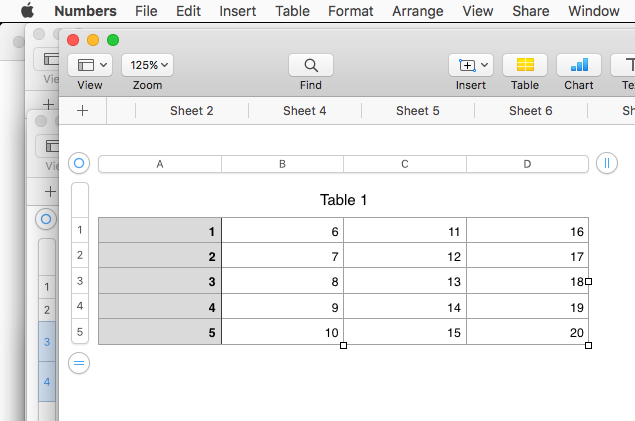This screenshot has height=421, width=635.
Task: Select the header cell containing bold 5
Action: click(x=160, y=332)
